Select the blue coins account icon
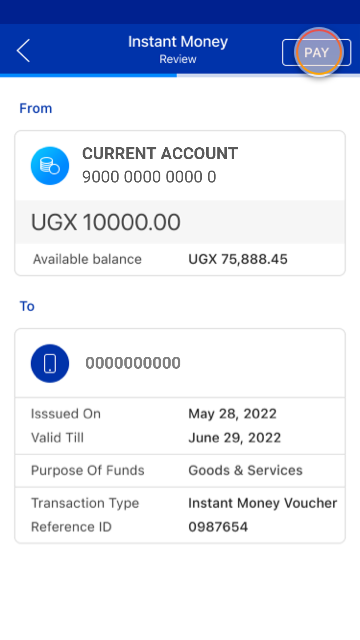Image resolution: width=360 pixels, height=640 pixels. pyautogui.click(x=50, y=166)
